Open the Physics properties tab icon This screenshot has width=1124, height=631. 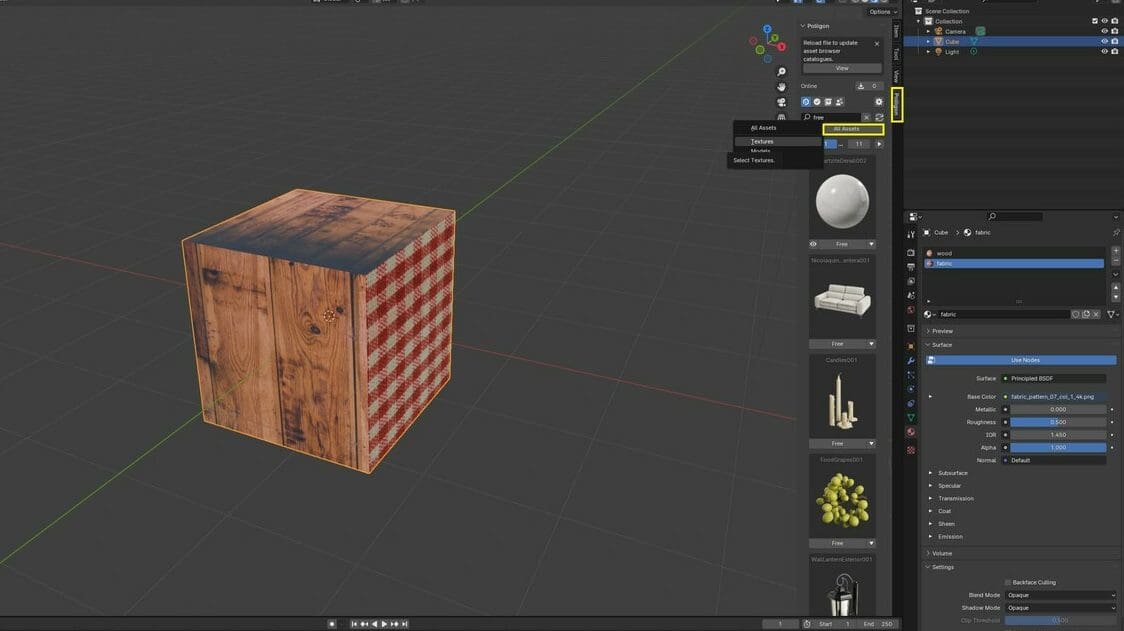[911, 389]
